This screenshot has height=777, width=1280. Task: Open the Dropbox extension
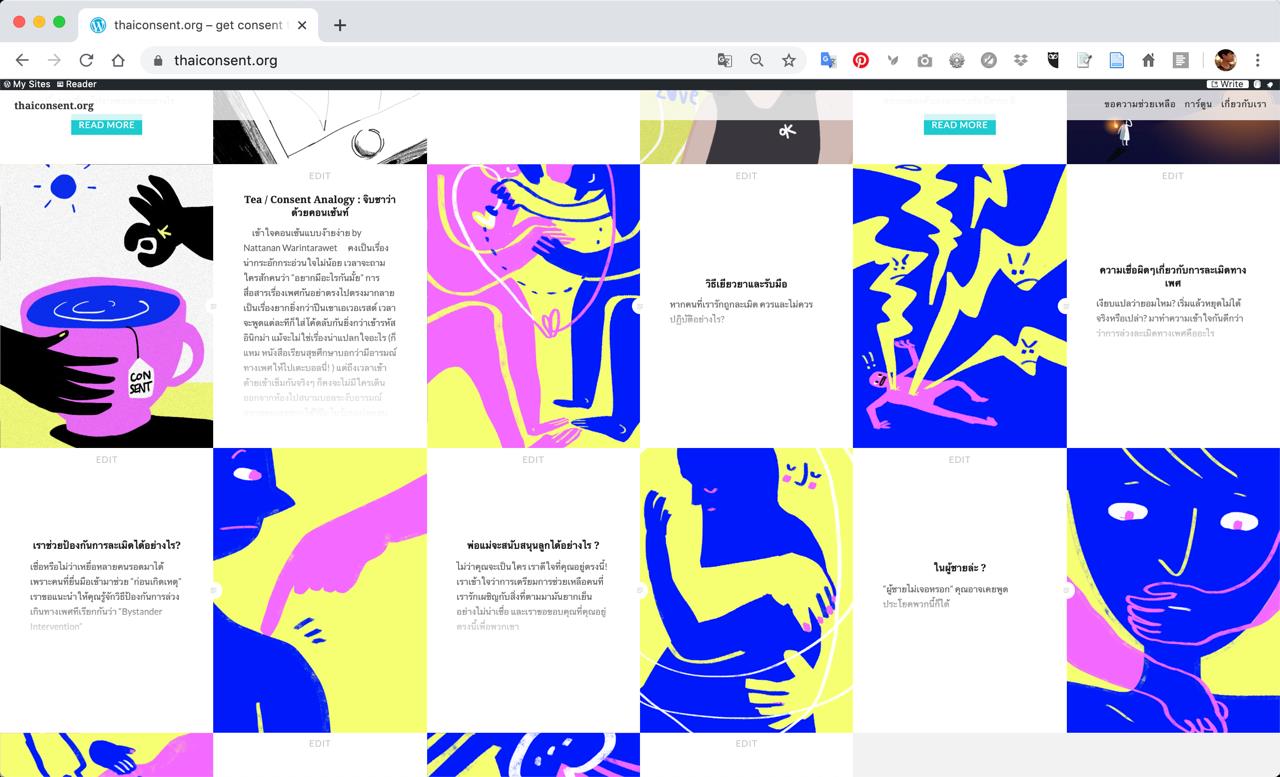point(1020,60)
